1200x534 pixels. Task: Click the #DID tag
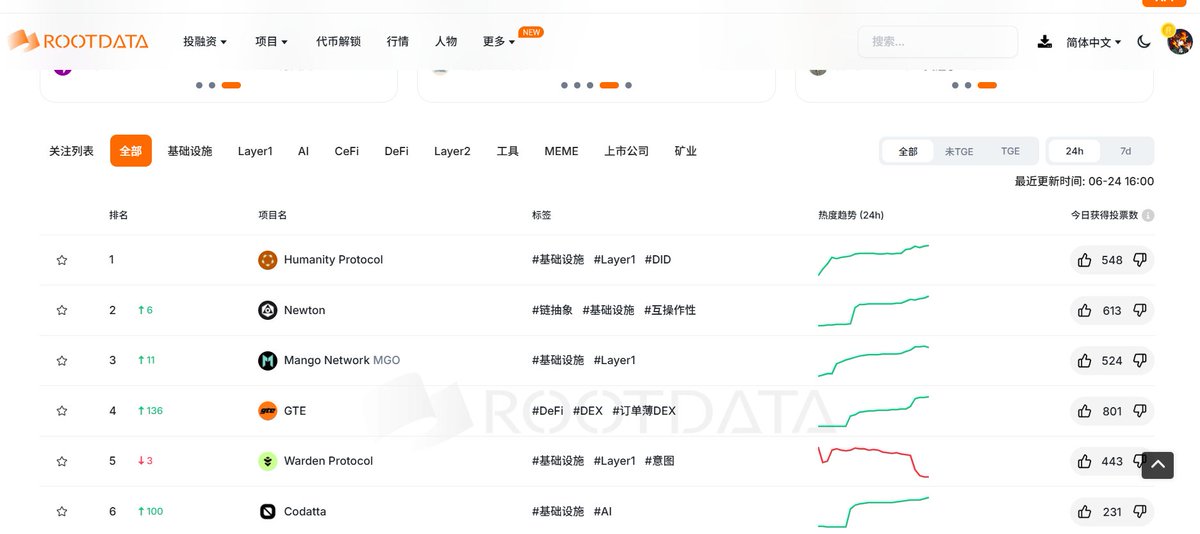pos(658,260)
